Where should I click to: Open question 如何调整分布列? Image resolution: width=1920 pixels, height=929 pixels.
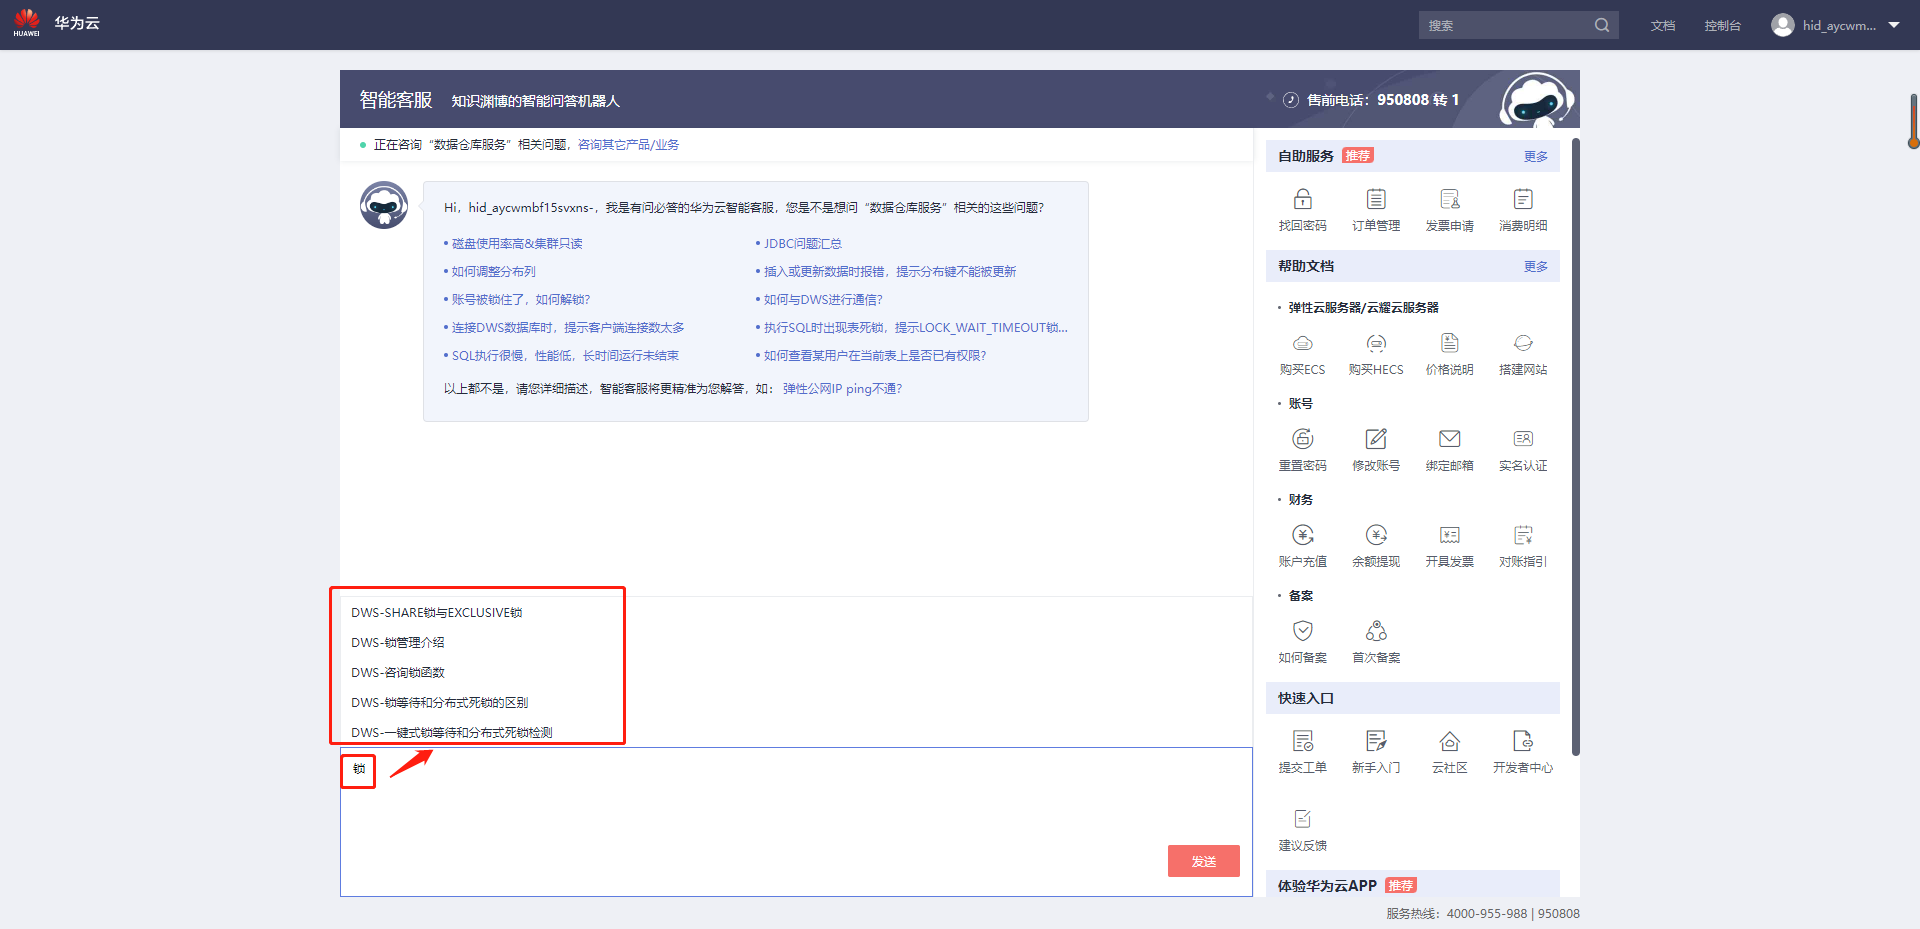(494, 272)
